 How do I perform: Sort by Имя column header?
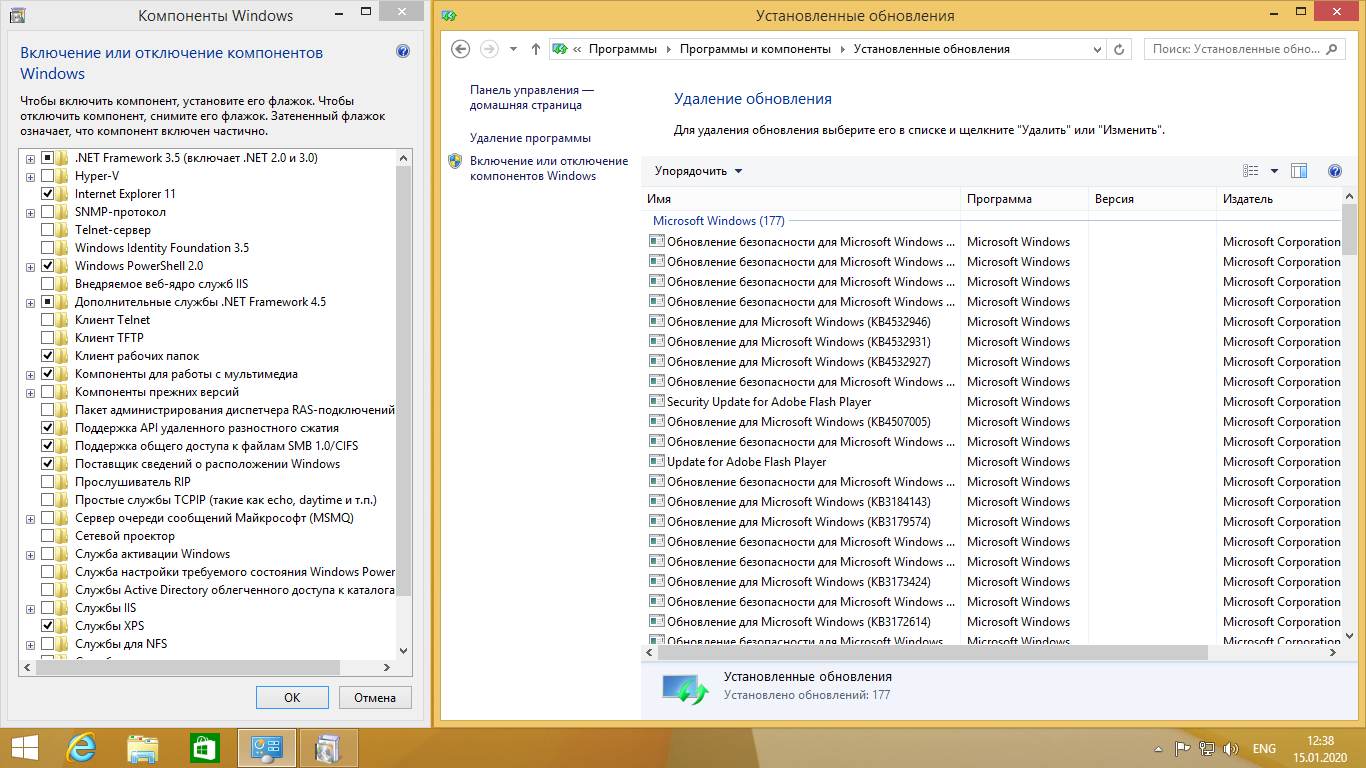(801, 199)
